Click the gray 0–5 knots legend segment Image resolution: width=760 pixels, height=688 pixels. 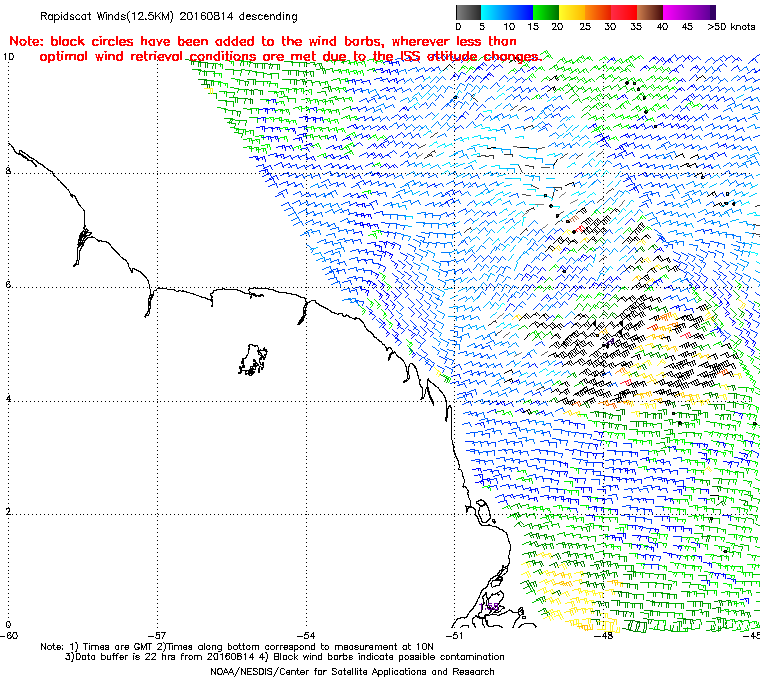[x=468, y=12]
